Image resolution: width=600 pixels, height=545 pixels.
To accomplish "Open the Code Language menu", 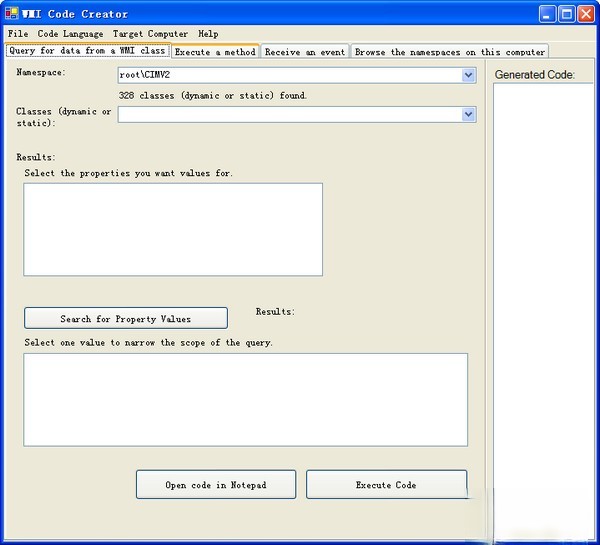I will pyautogui.click(x=70, y=34).
